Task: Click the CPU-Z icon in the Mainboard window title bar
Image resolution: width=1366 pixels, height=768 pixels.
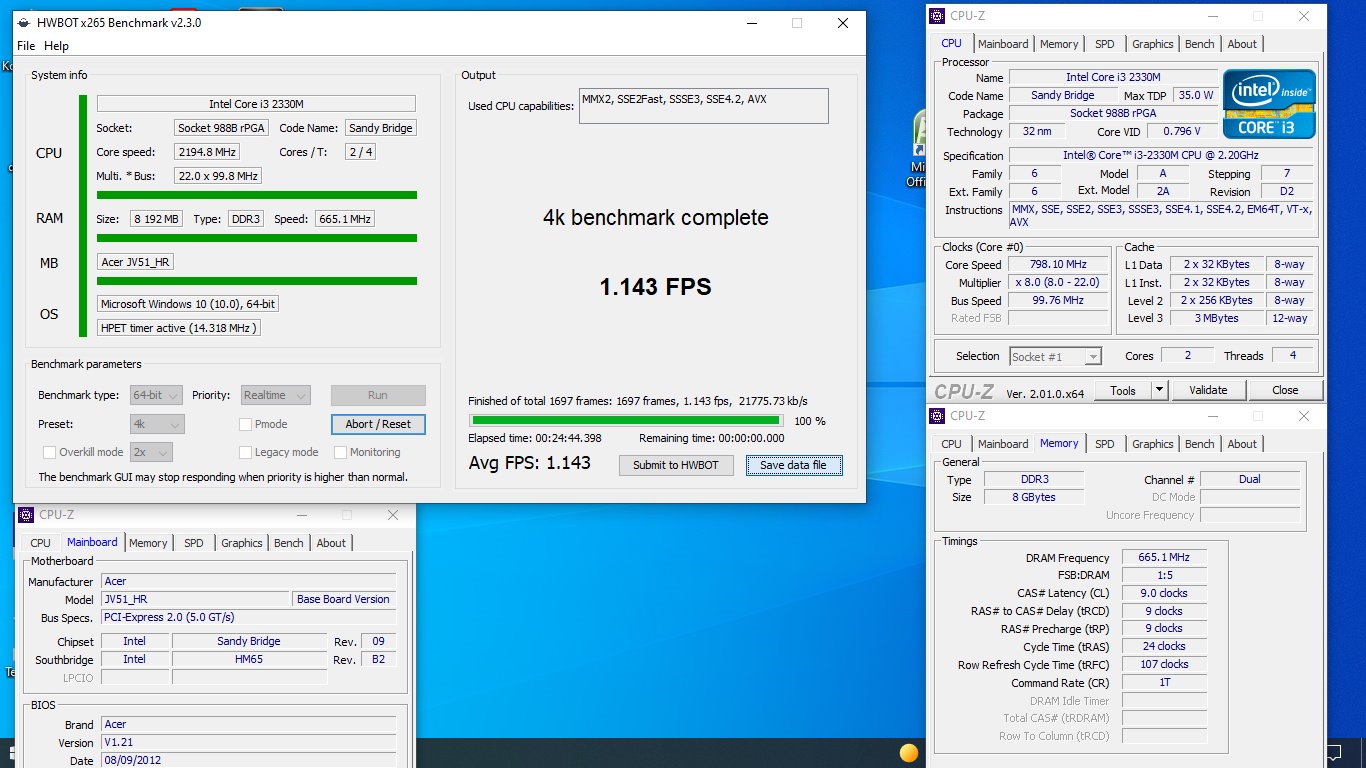Action: pos(26,515)
